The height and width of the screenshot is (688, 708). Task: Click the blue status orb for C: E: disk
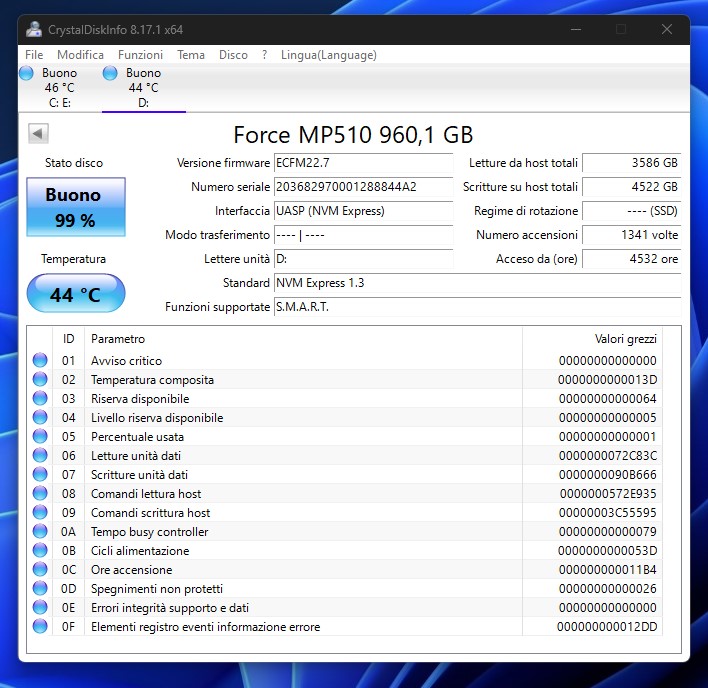pos(26,73)
